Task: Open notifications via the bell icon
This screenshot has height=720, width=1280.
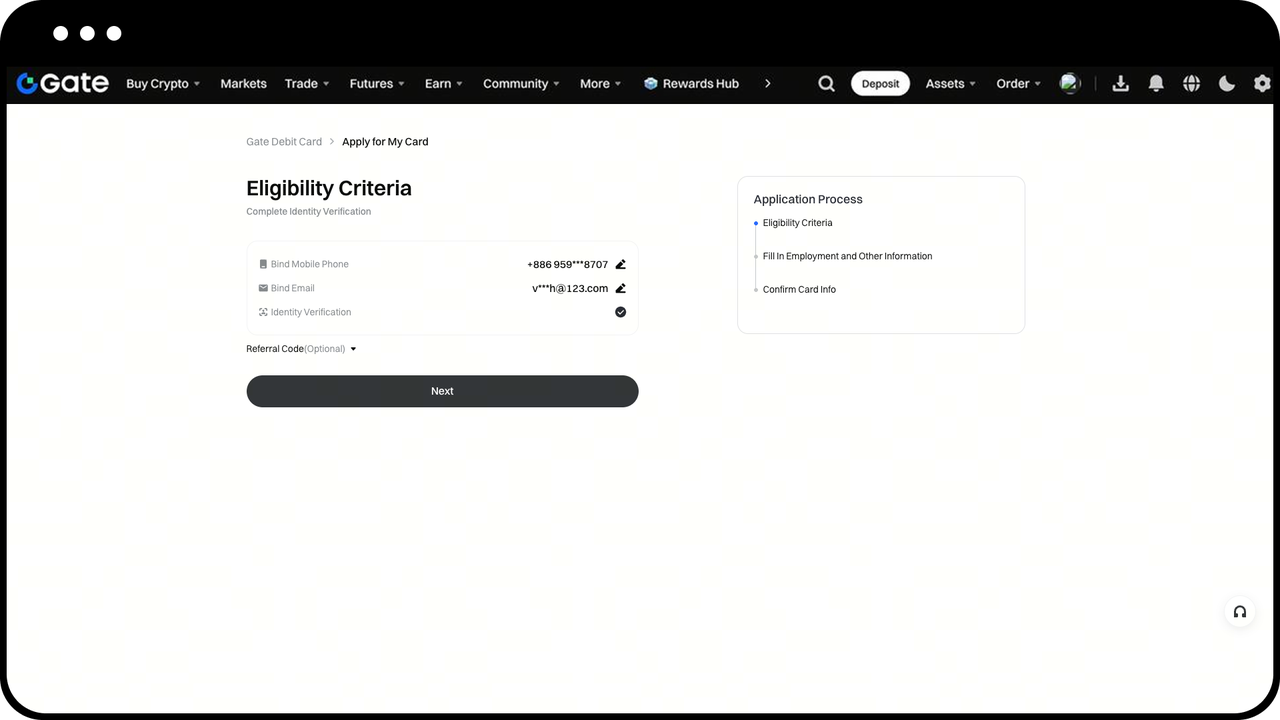Action: 1156,83
